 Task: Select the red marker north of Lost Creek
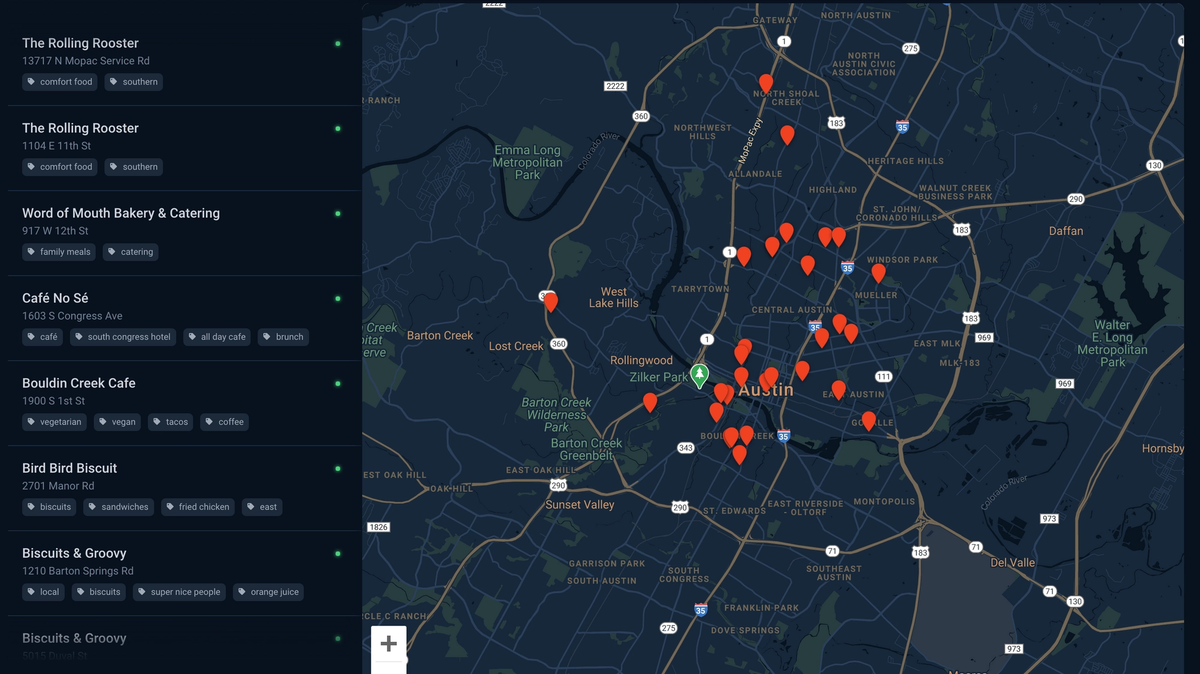550,301
